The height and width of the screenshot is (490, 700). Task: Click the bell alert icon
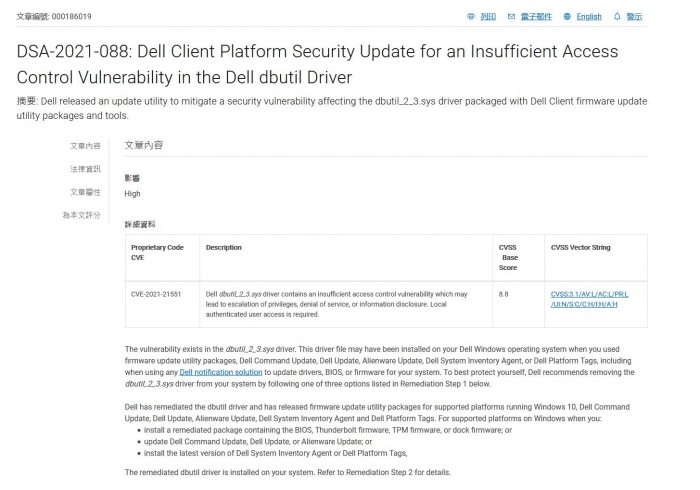click(x=617, y=17)
